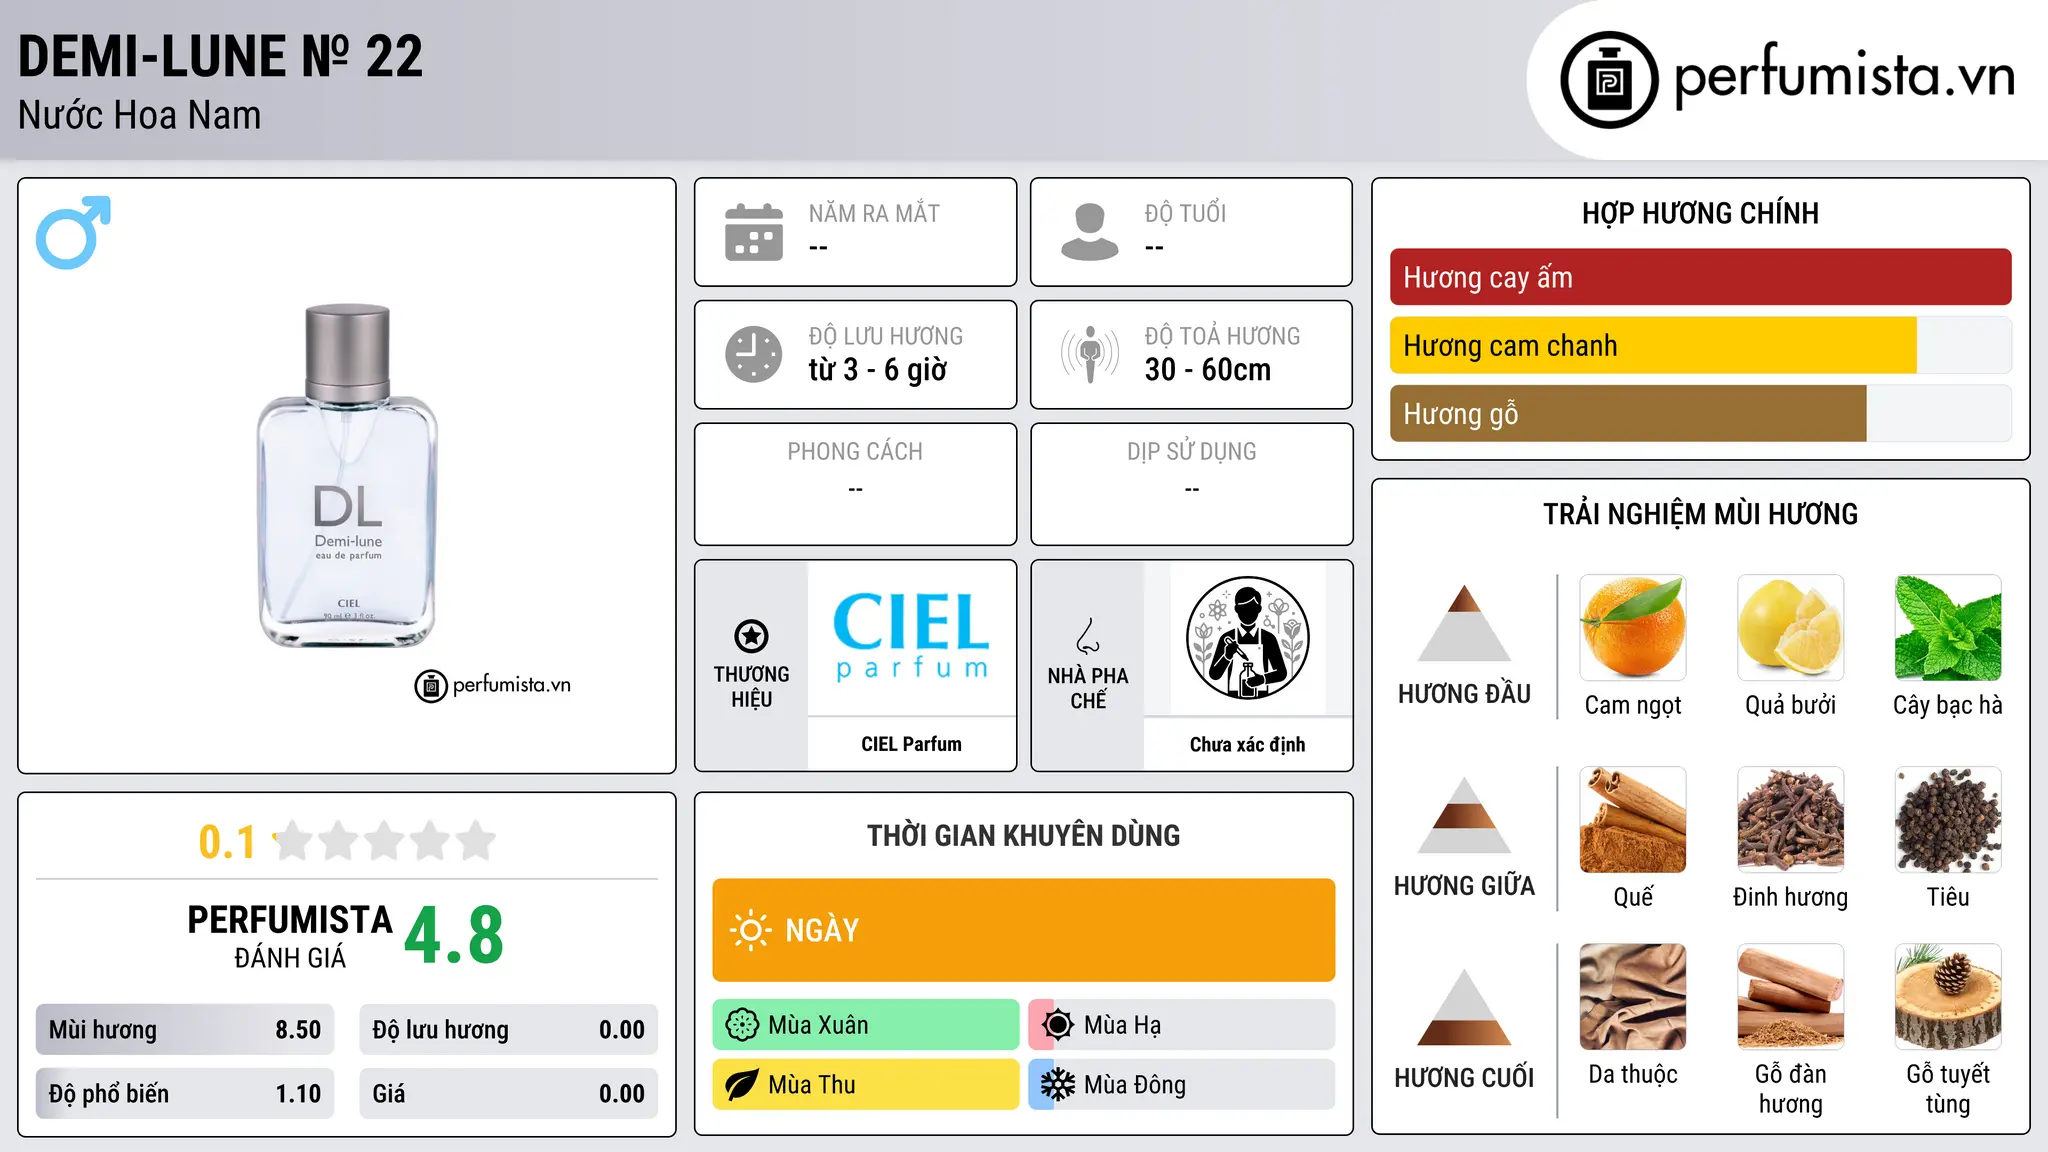Viewport: 2048px width, 1152px height.
Task: Click the Hợp hương chính heading
Action: coord(1700,213)
